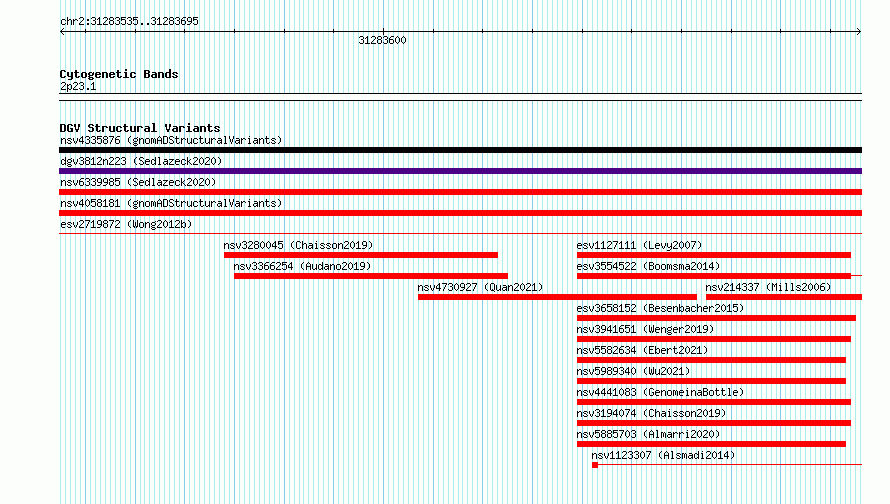Click the red nsv6339985 variant bar
Image resolution: width=890 pixels, height=504 pixels.
pos(460,192)
